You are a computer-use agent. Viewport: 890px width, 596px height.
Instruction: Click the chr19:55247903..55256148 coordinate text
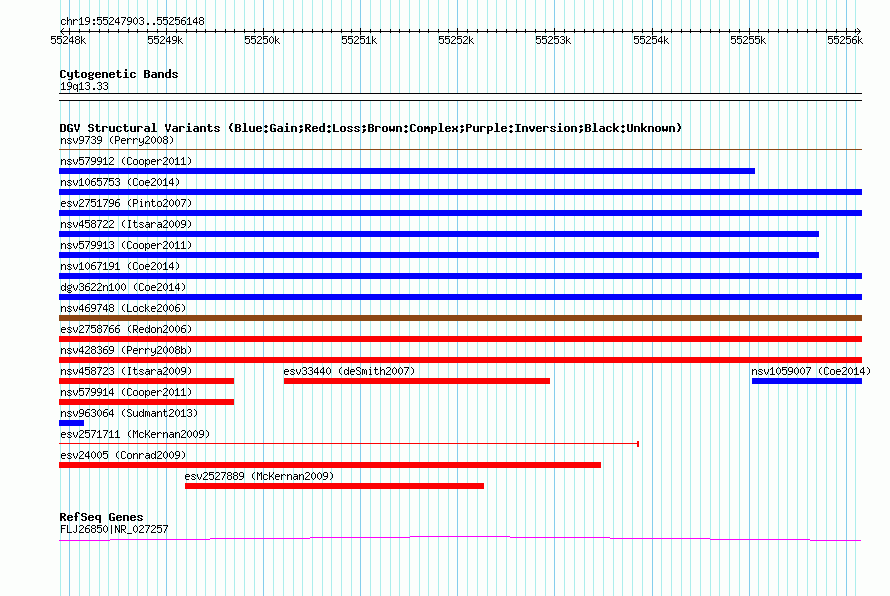click(x=132, y=21)
